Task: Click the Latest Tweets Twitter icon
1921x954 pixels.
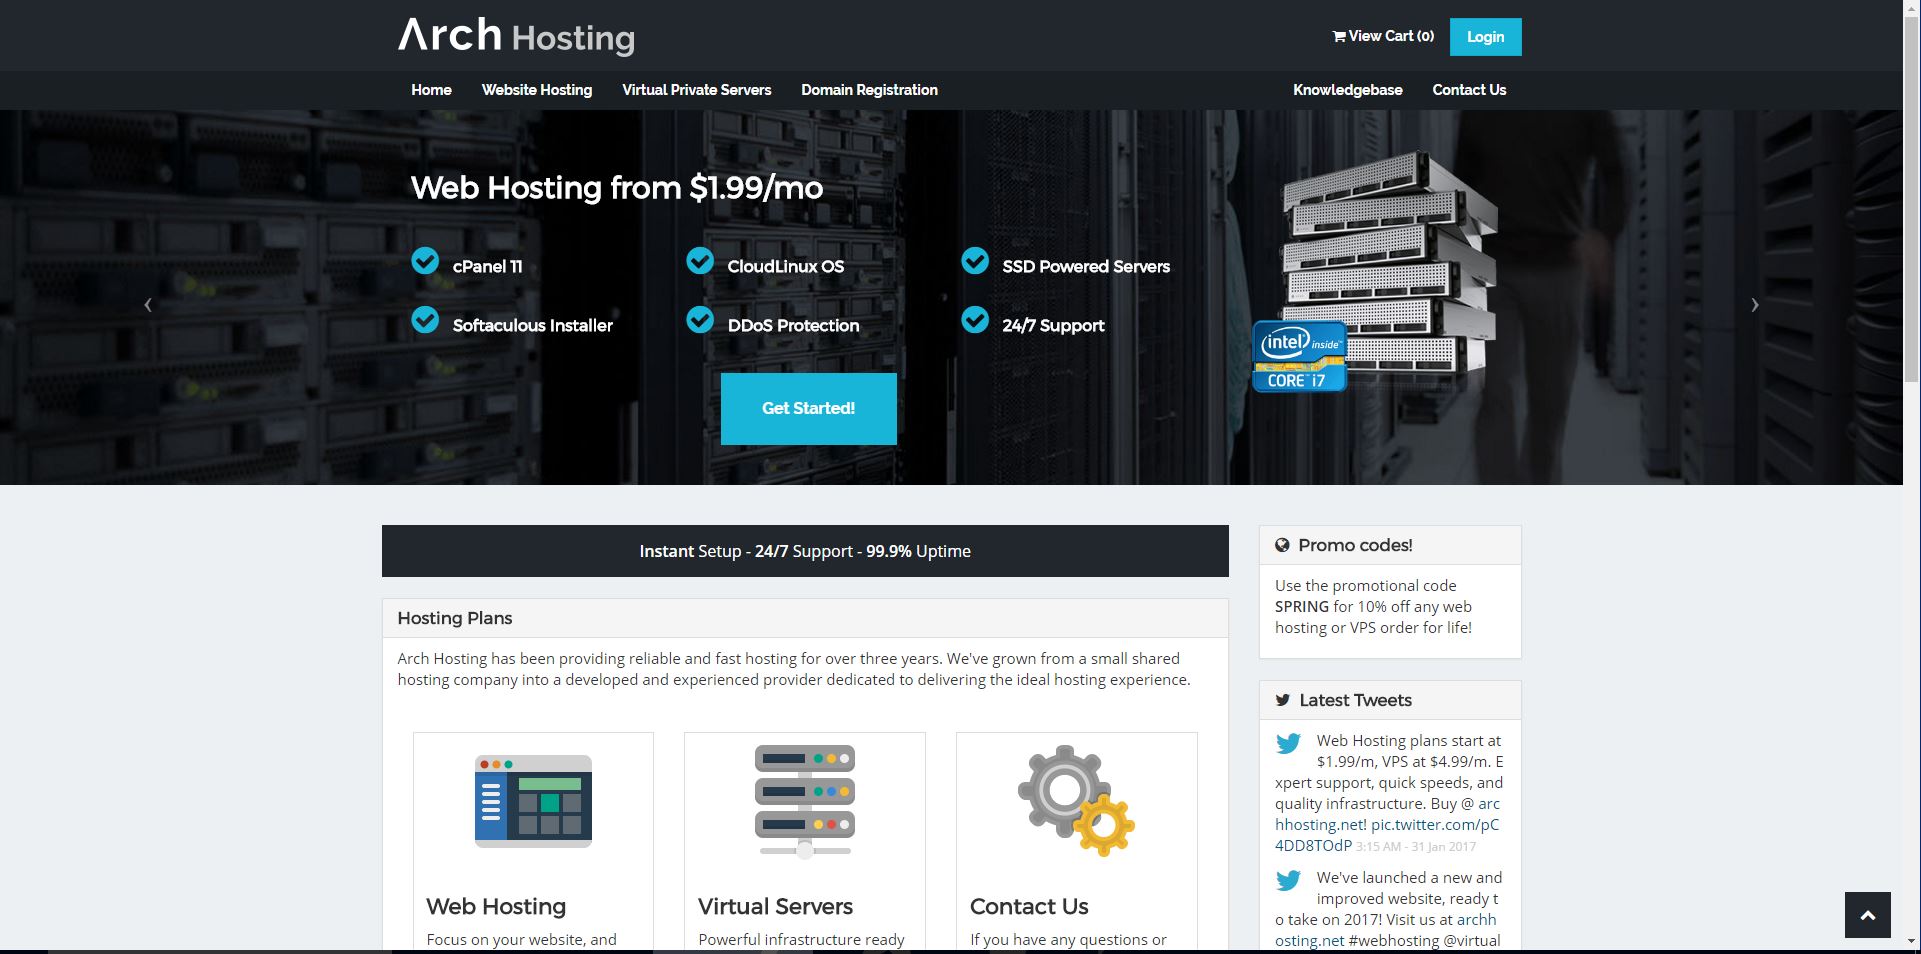Action: tap(1283, 700)
